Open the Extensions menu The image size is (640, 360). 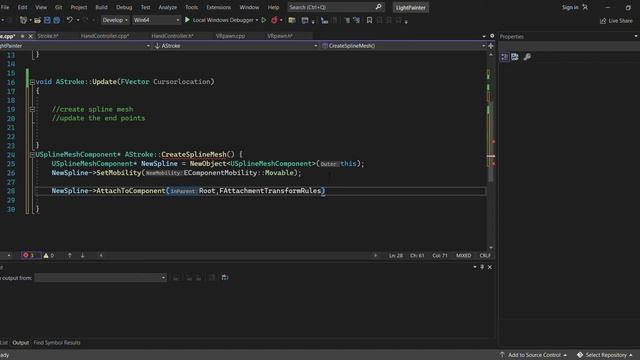coord(218,7)
